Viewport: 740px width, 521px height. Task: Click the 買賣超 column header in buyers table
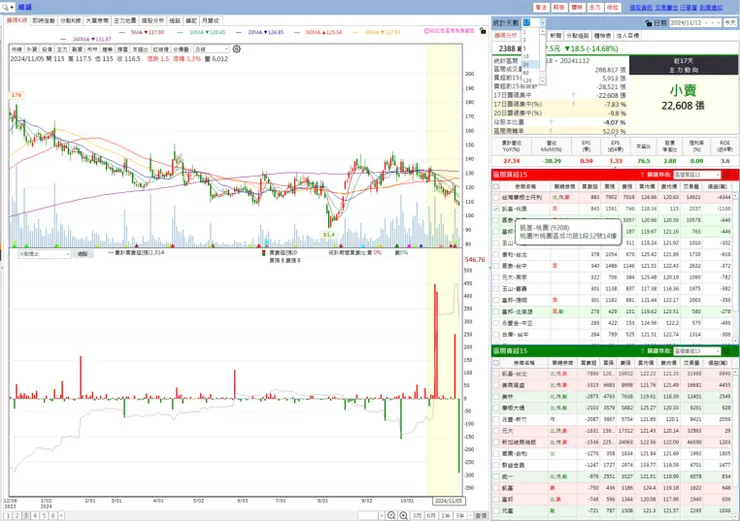(589, 186)
